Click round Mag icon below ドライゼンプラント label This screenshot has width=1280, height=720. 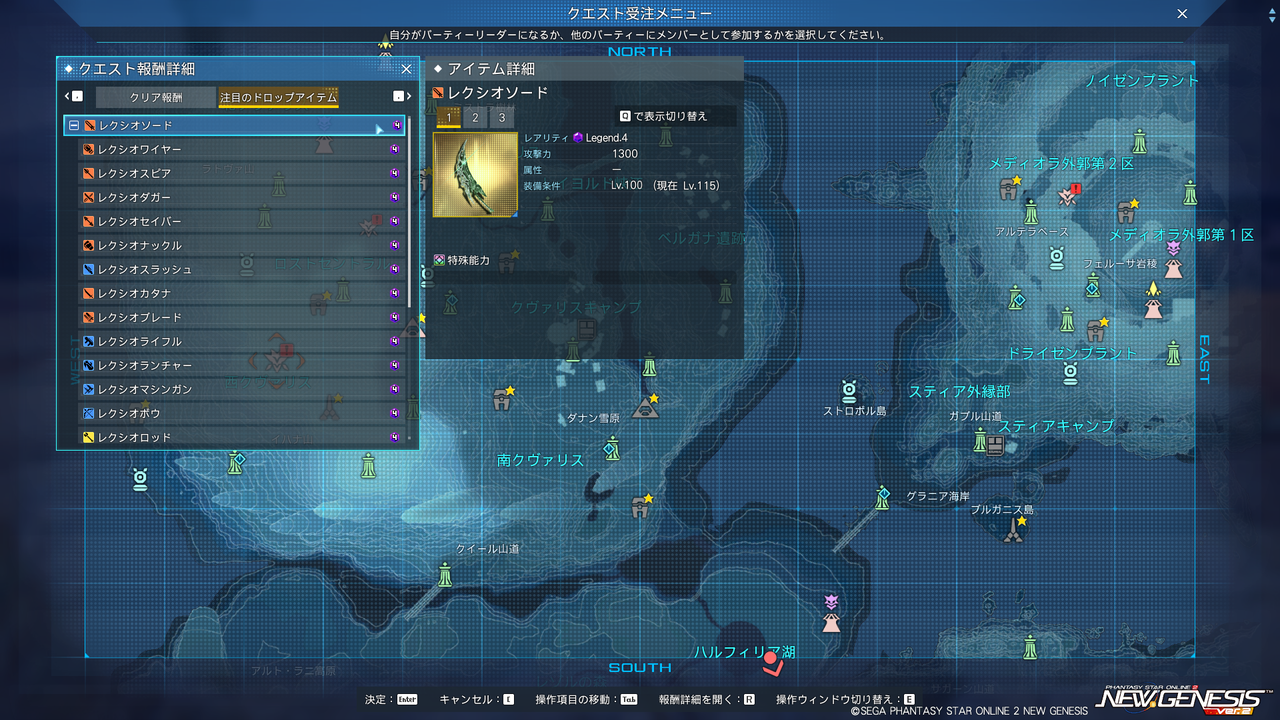point(1070,373)
